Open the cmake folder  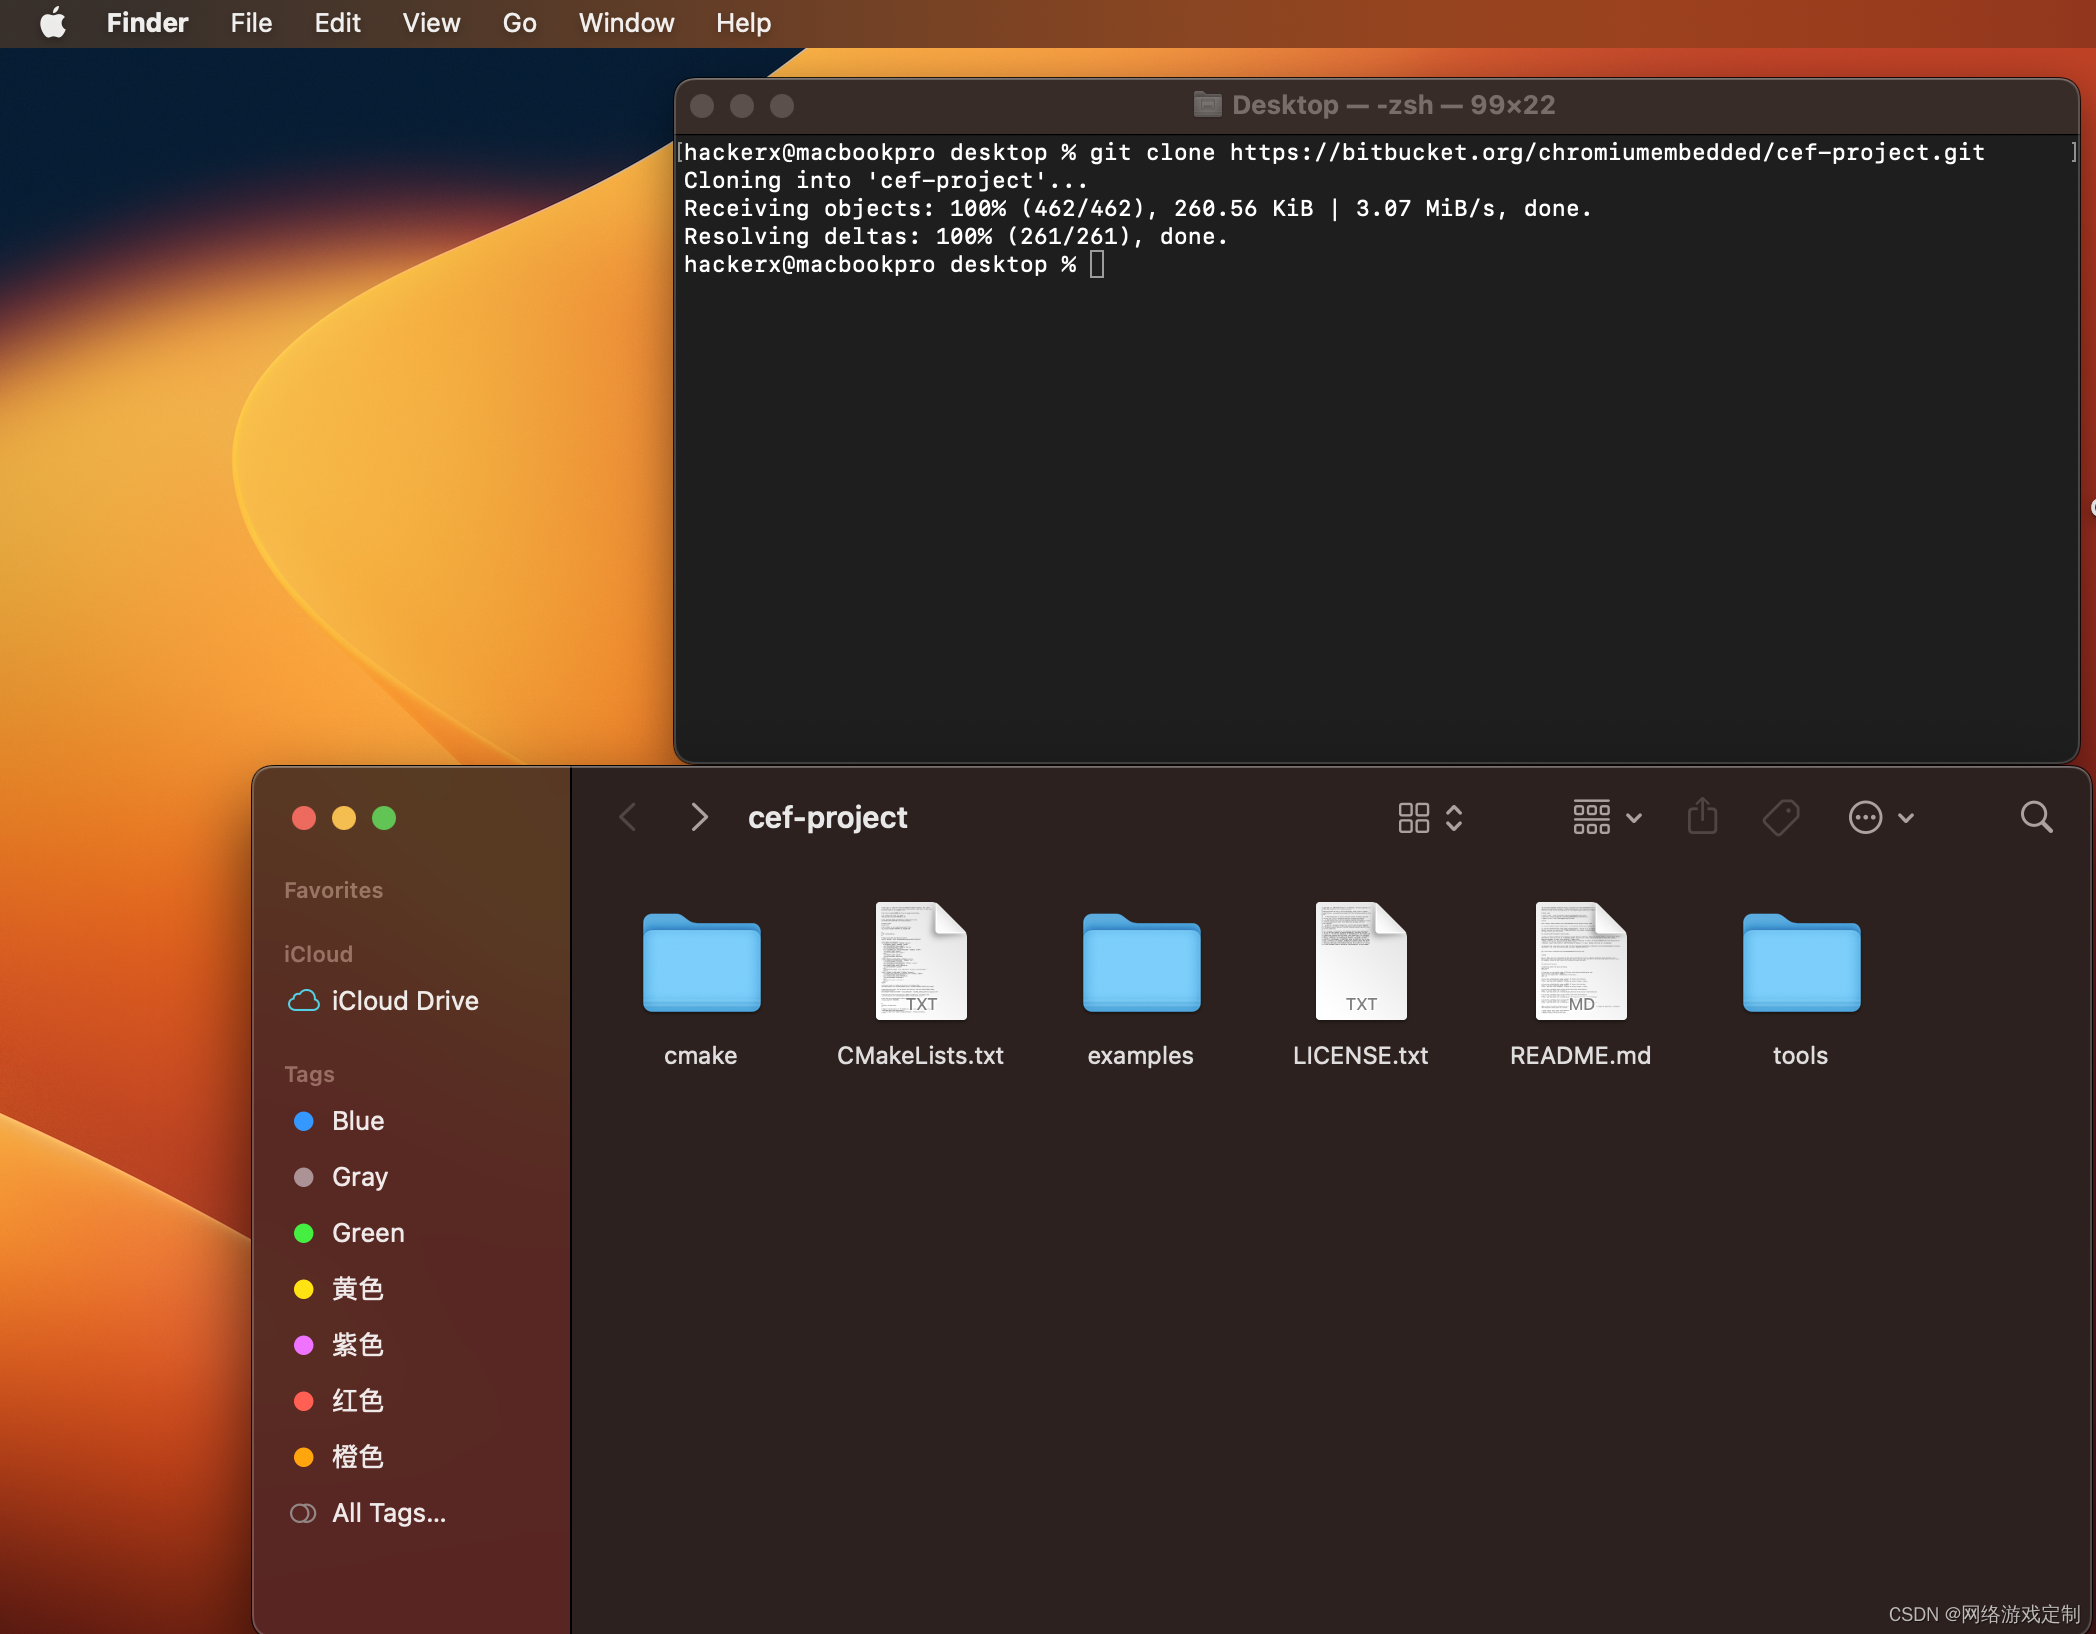click(x=701, y=965)
